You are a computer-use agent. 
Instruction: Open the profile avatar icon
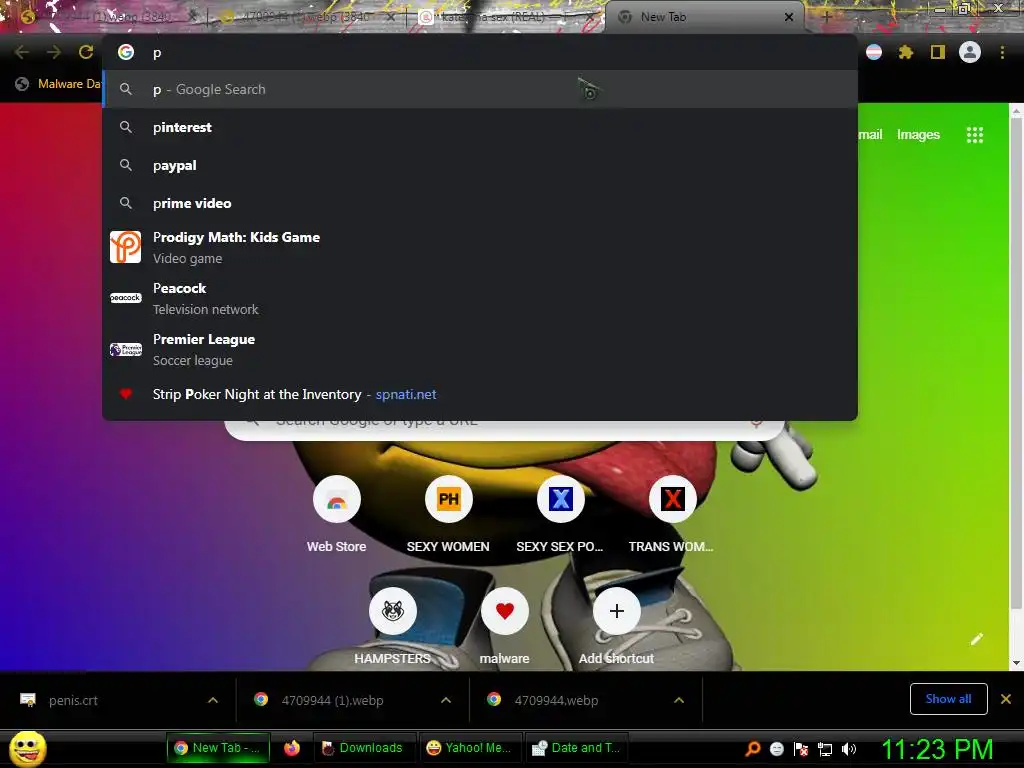[x=970, y=52]
